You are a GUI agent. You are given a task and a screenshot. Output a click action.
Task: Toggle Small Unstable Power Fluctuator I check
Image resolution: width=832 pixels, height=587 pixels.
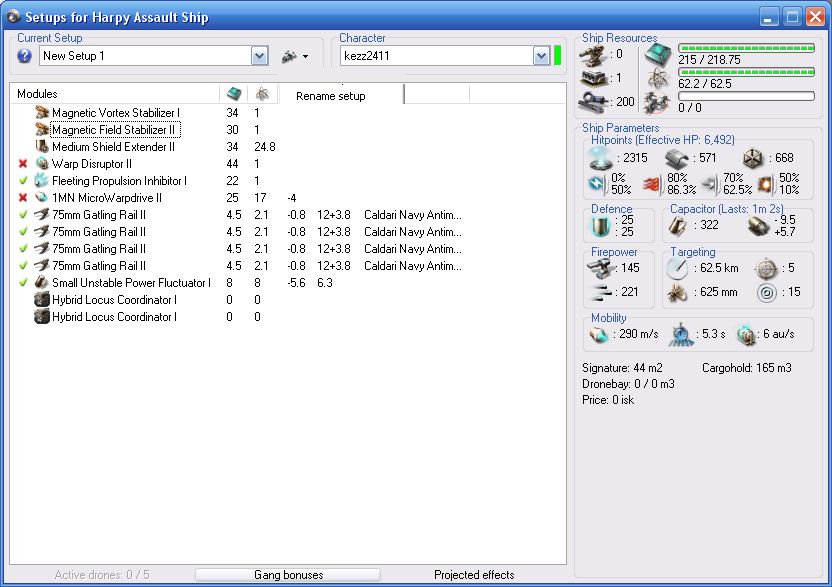(23, 283)
